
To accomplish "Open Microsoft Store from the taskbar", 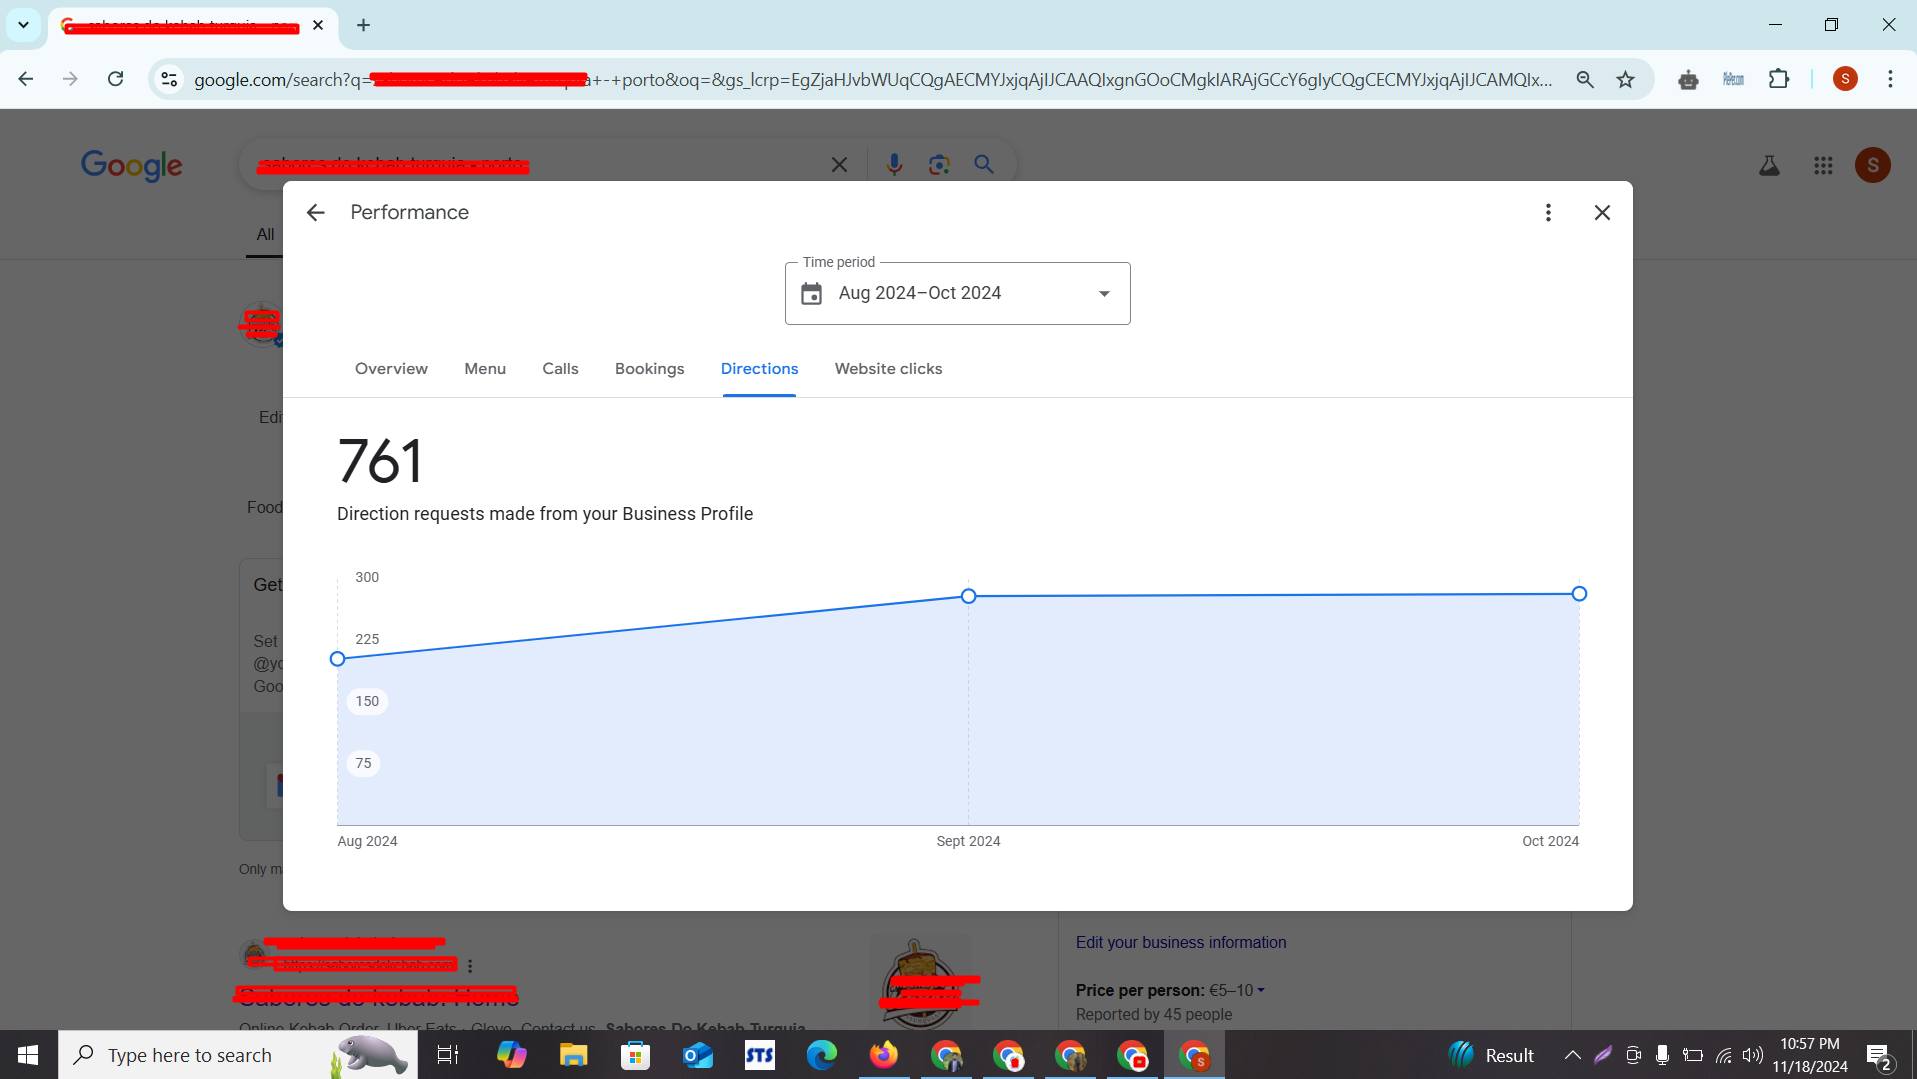I will click(x=635, y=1055).
